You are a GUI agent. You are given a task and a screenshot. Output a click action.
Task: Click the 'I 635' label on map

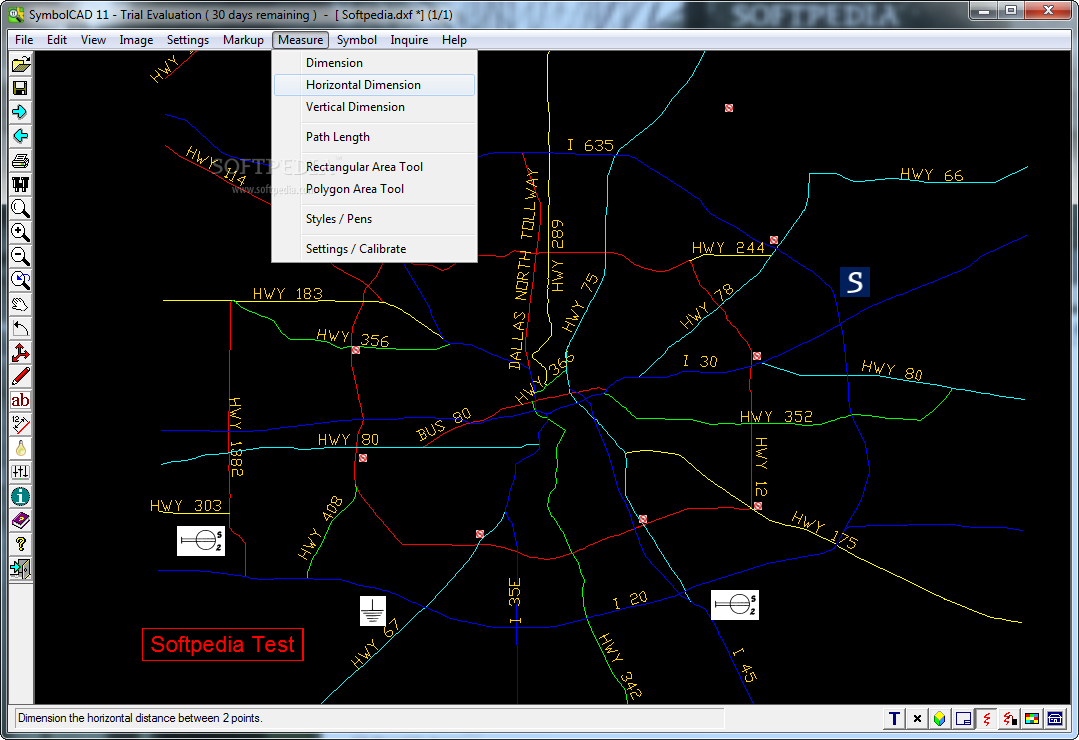(590, 145)
